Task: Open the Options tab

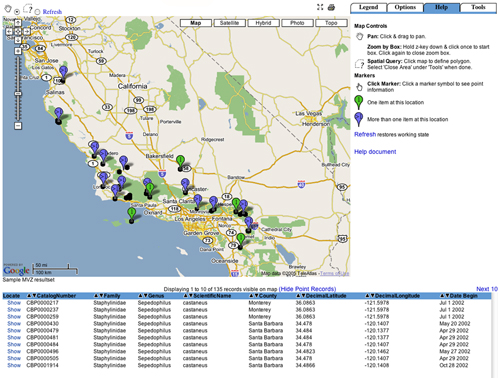Action: click(x=405, y=7)
